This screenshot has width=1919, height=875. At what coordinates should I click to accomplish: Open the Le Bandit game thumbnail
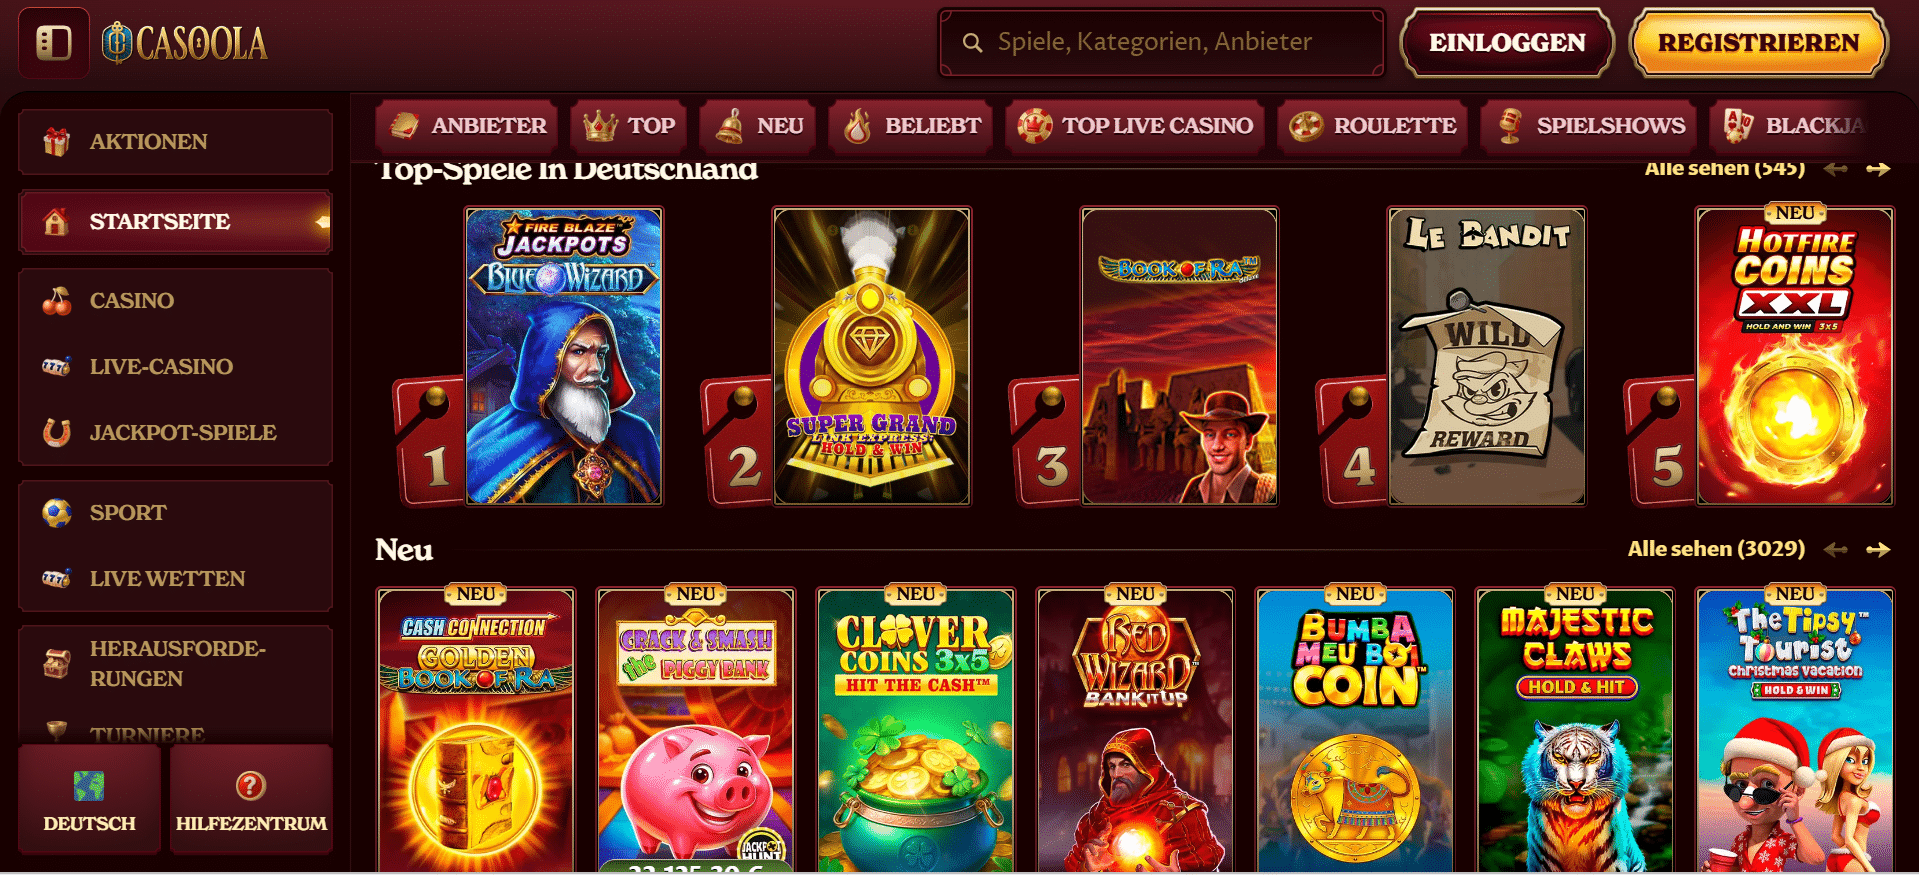click(1487, 356)
